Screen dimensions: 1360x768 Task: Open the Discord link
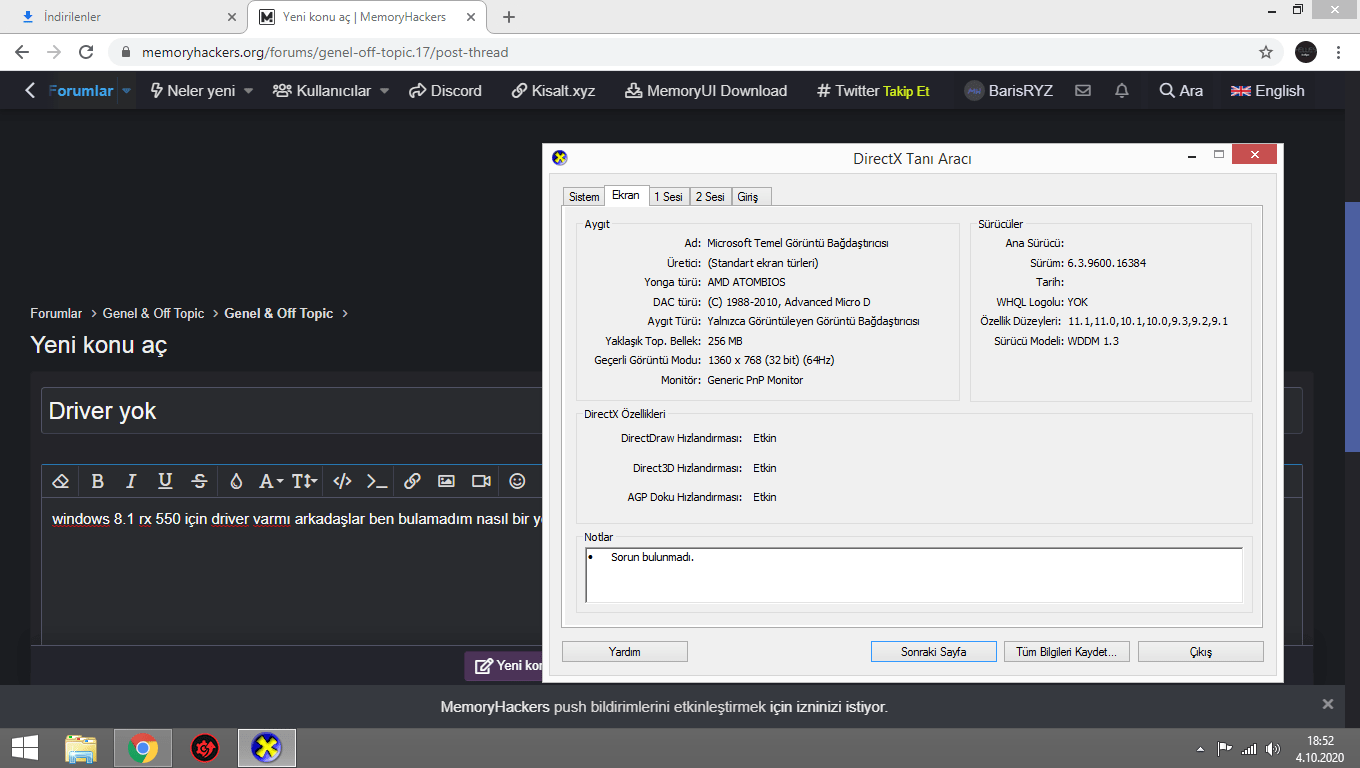click(x=445, y=91)
